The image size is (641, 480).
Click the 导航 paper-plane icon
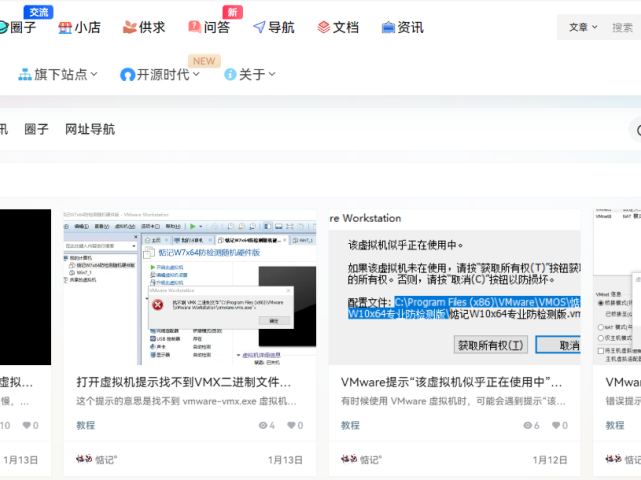[x=259, y=27]
